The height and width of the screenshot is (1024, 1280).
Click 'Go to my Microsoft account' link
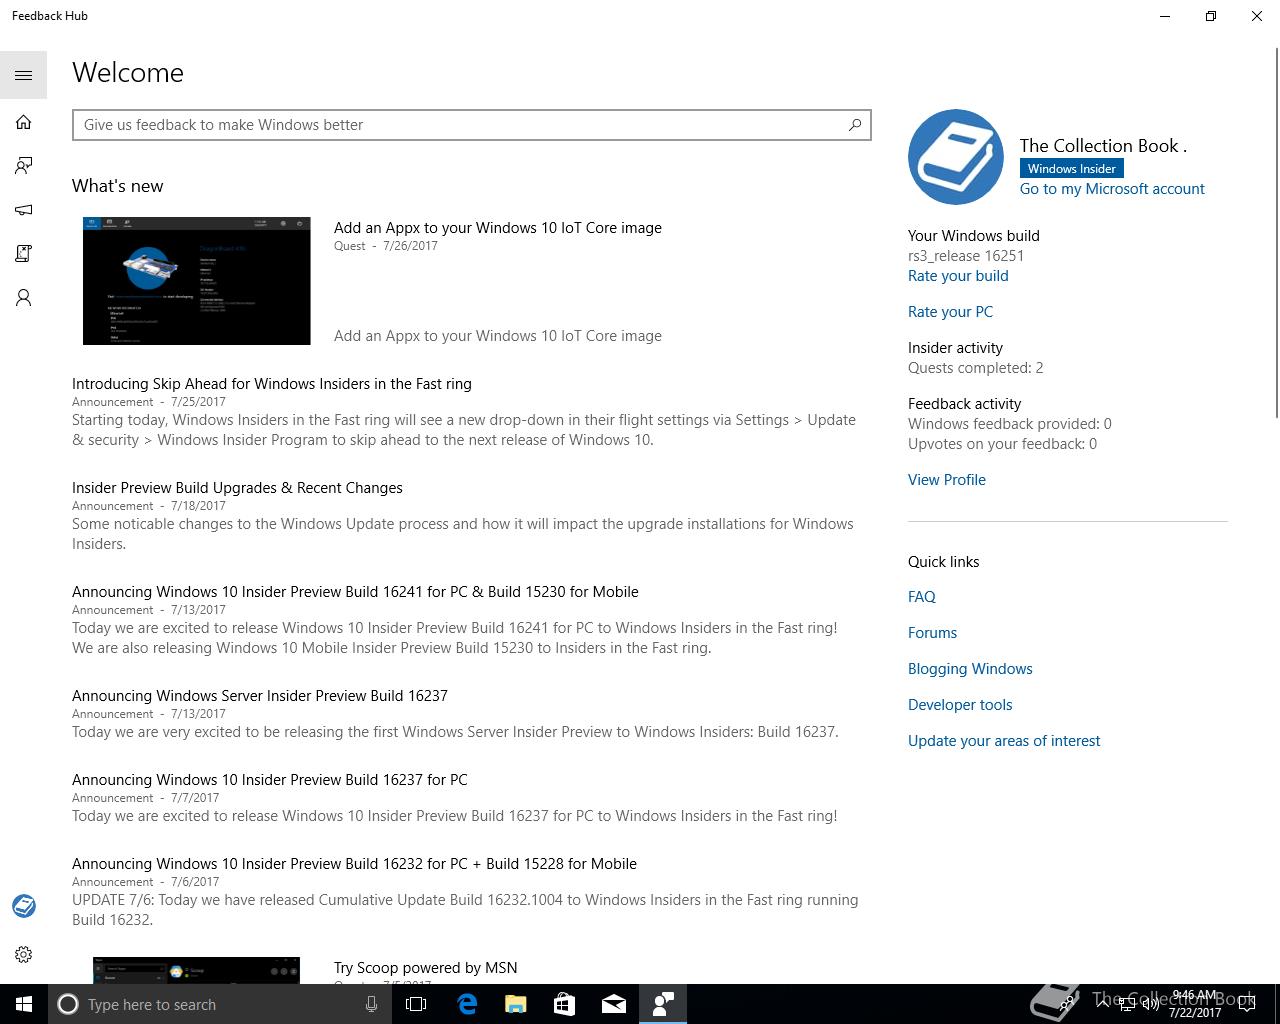point(1112,189)
